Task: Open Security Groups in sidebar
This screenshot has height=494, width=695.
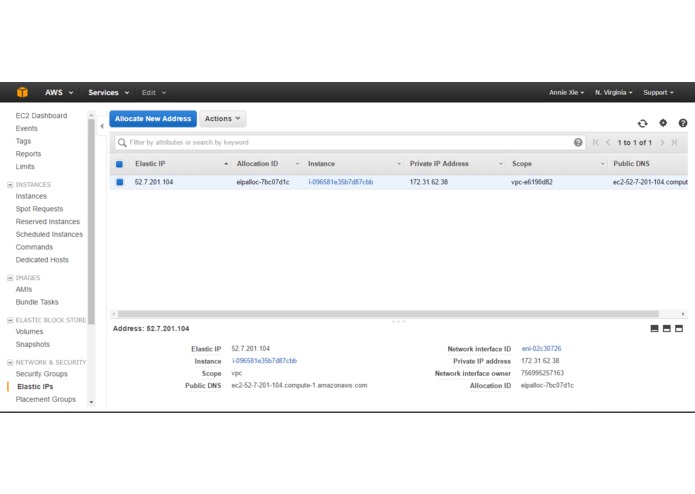Action: coord(42,374)
